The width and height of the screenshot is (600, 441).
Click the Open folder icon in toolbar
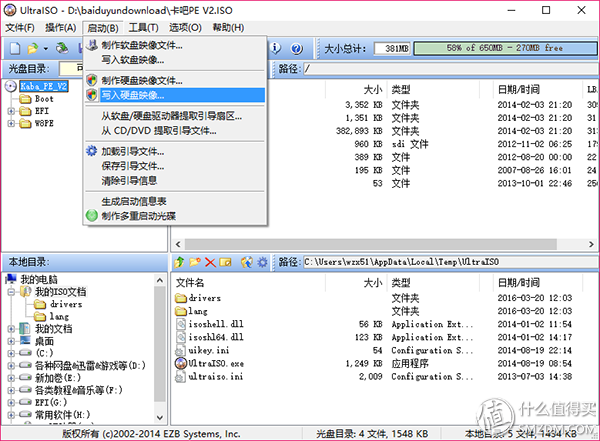coord(33,48)
